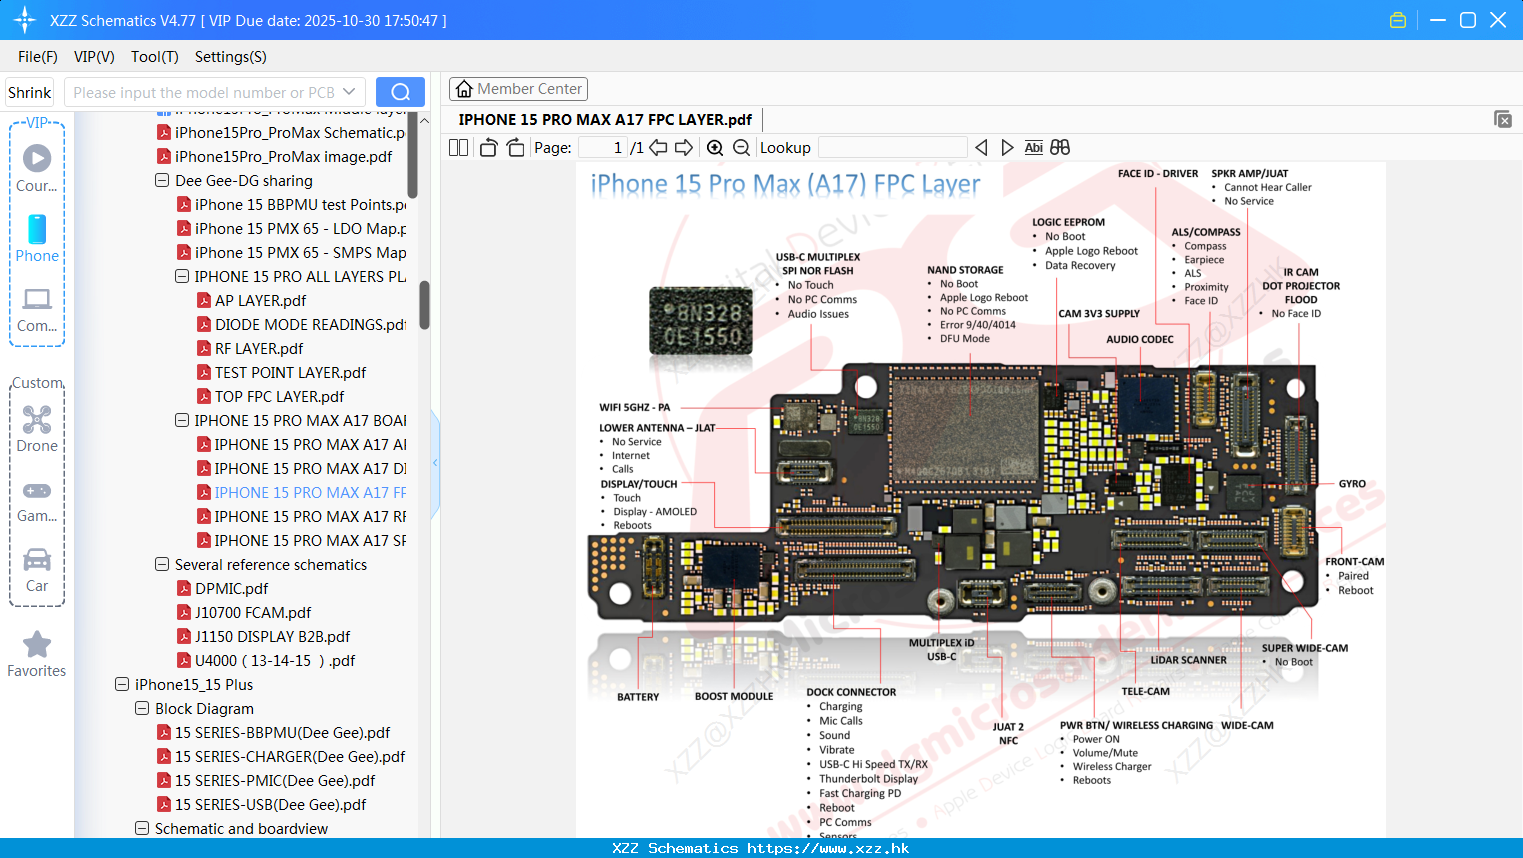Collapse Schematic and boardview folder
Image resolution: width=1523 pixels, height=858 pixels.
click(x=142, y=829)
